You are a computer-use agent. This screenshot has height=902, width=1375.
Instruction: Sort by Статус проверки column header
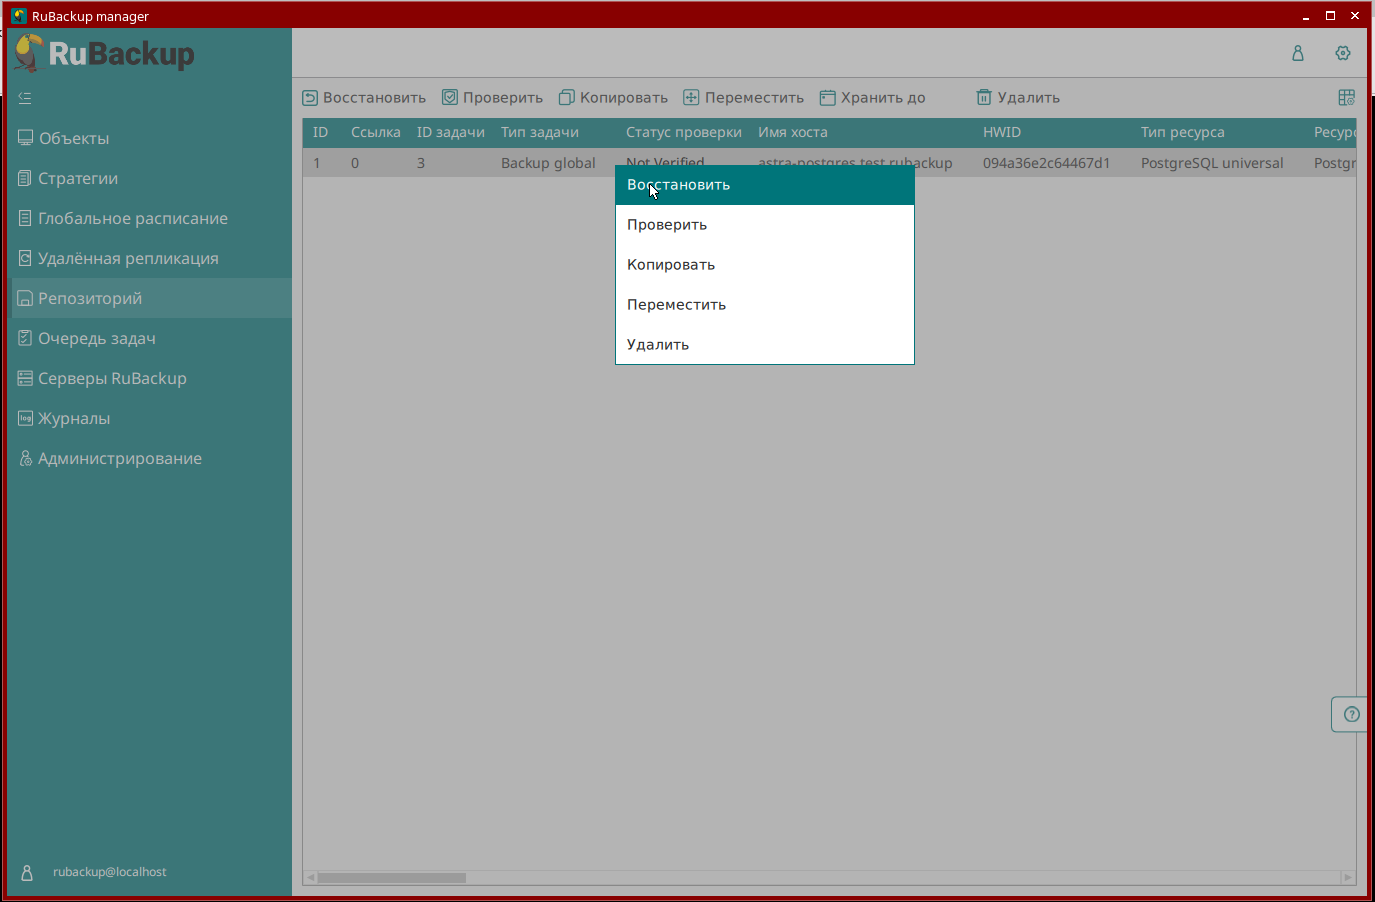point(683,132)
